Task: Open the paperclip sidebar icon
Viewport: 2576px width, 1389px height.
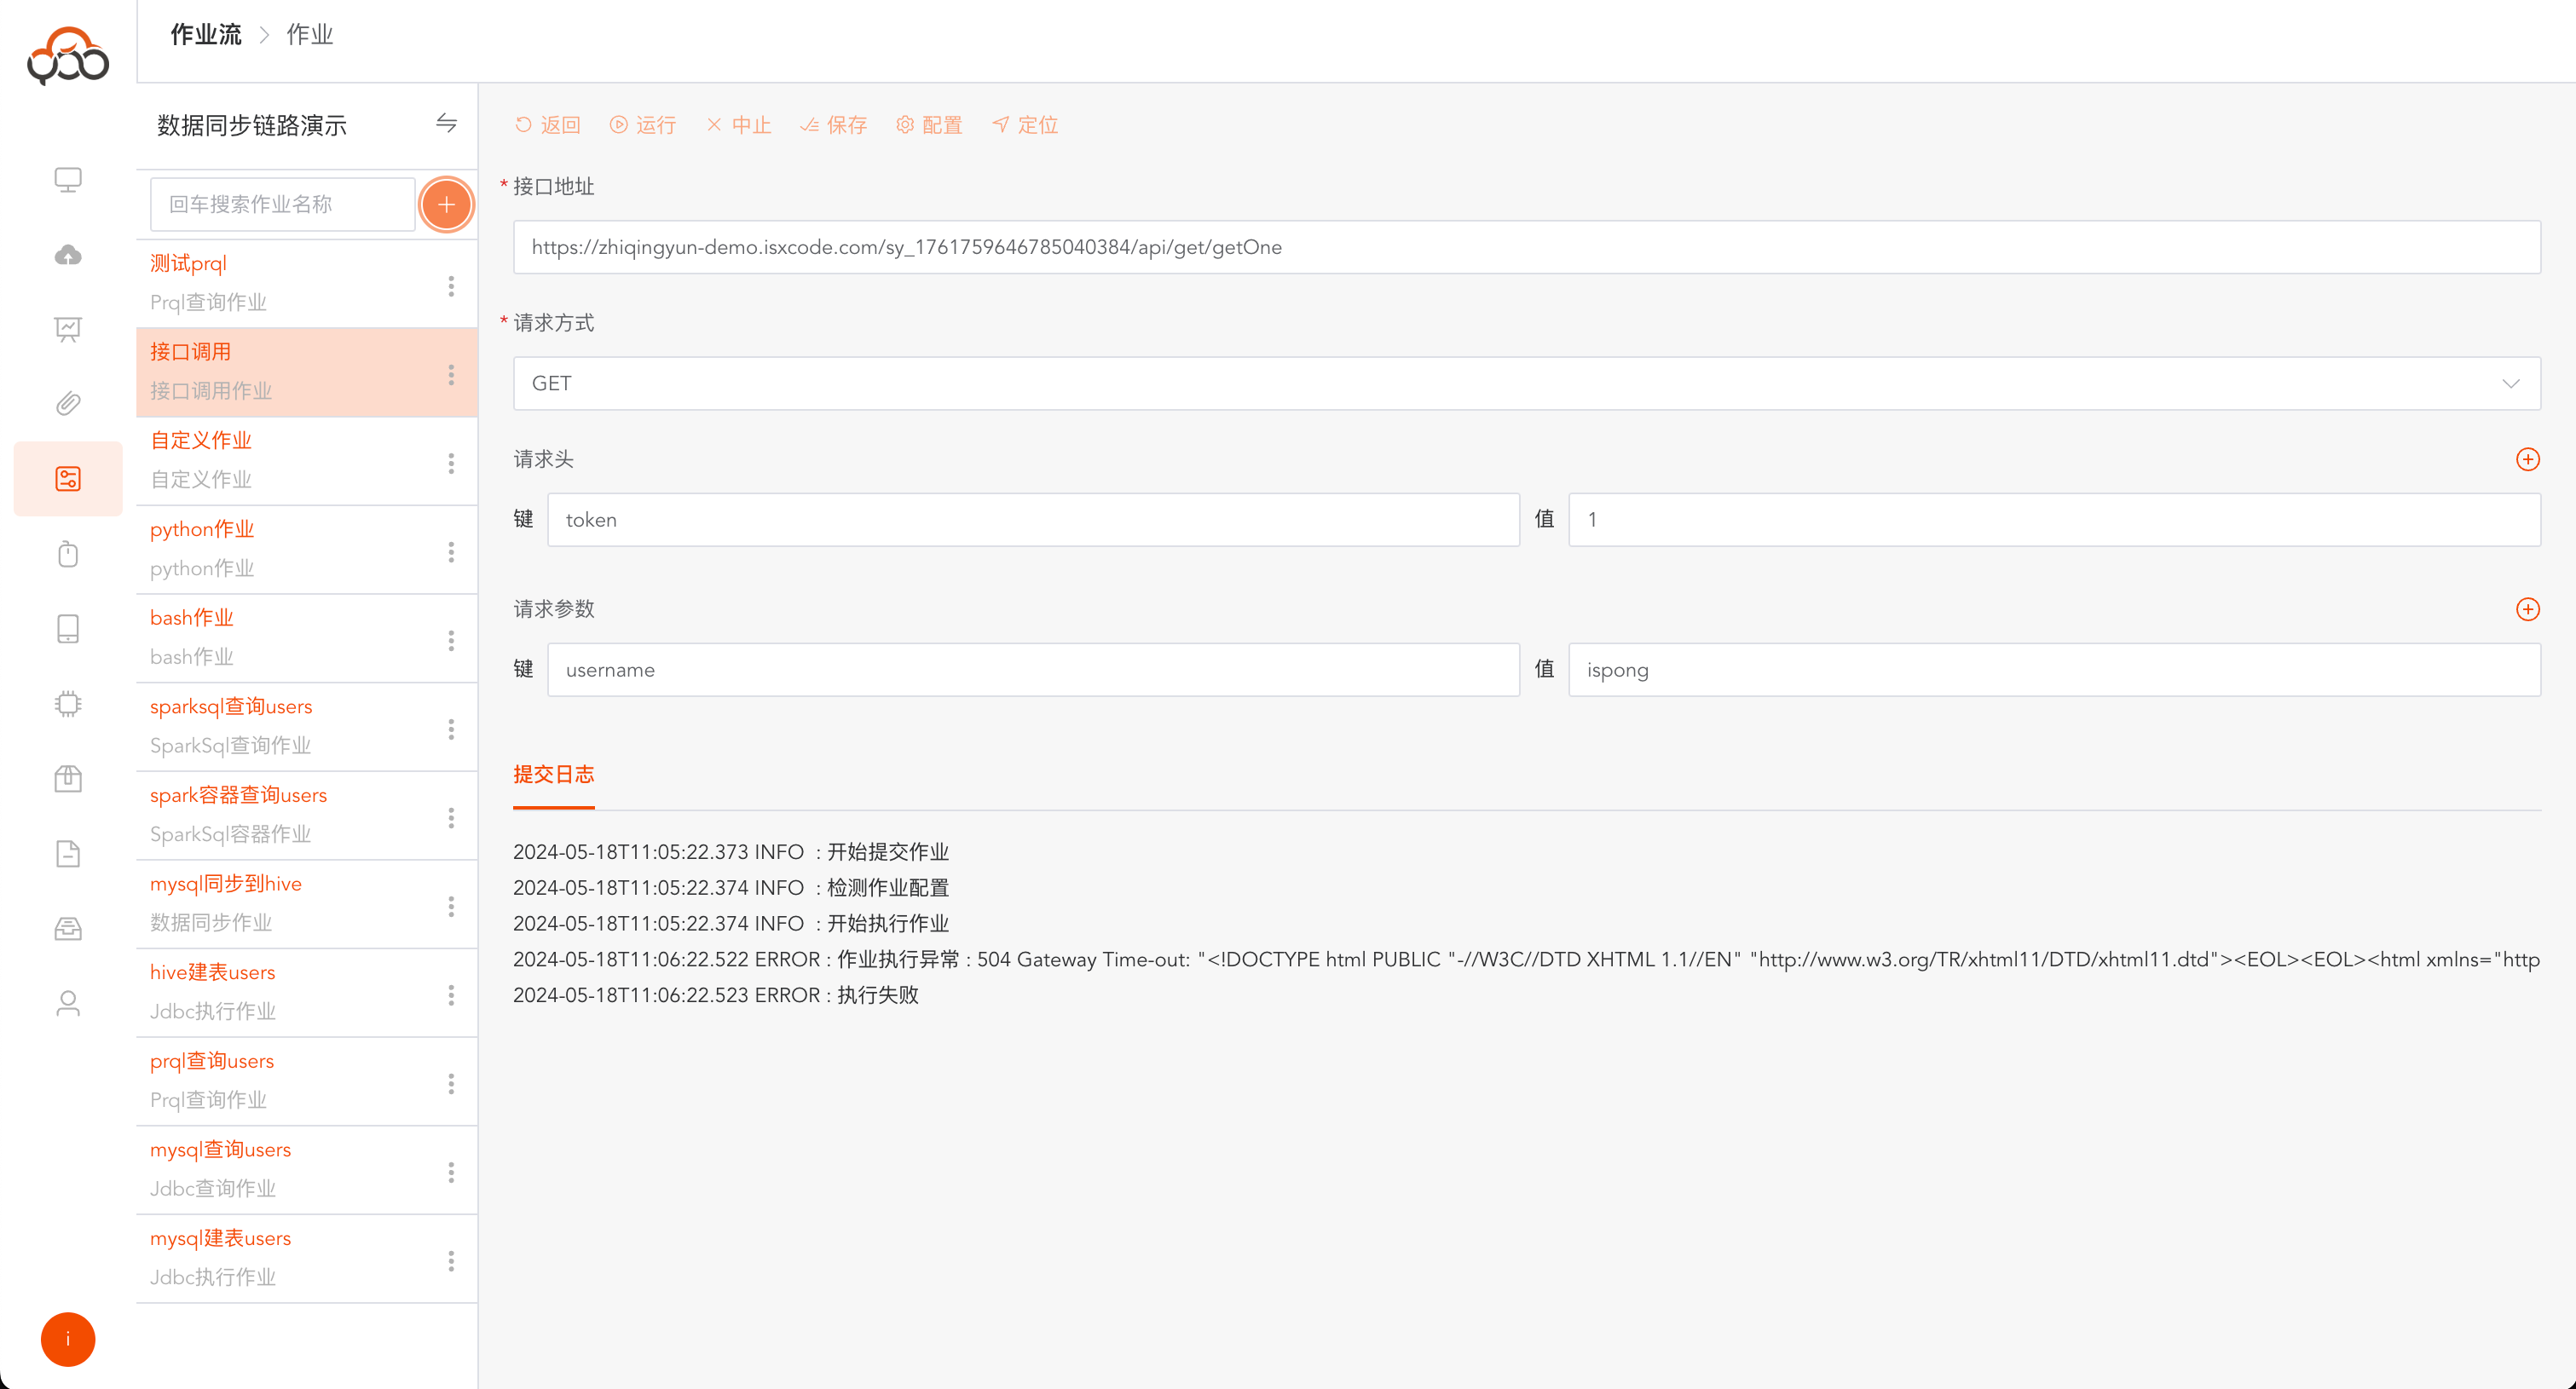Action: tap(68, 403)
